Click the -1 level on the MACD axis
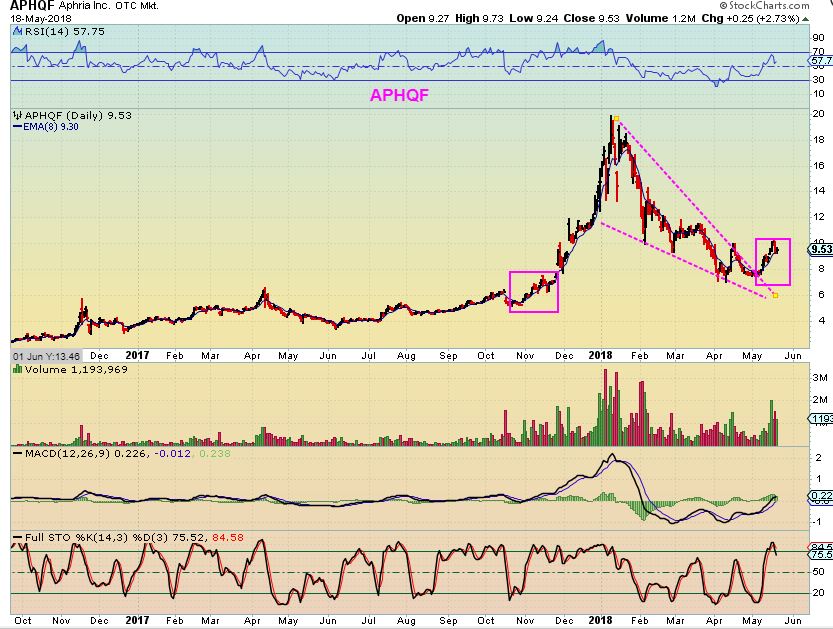The height and width of the screenshot is (629, 833). pos(819,522)
